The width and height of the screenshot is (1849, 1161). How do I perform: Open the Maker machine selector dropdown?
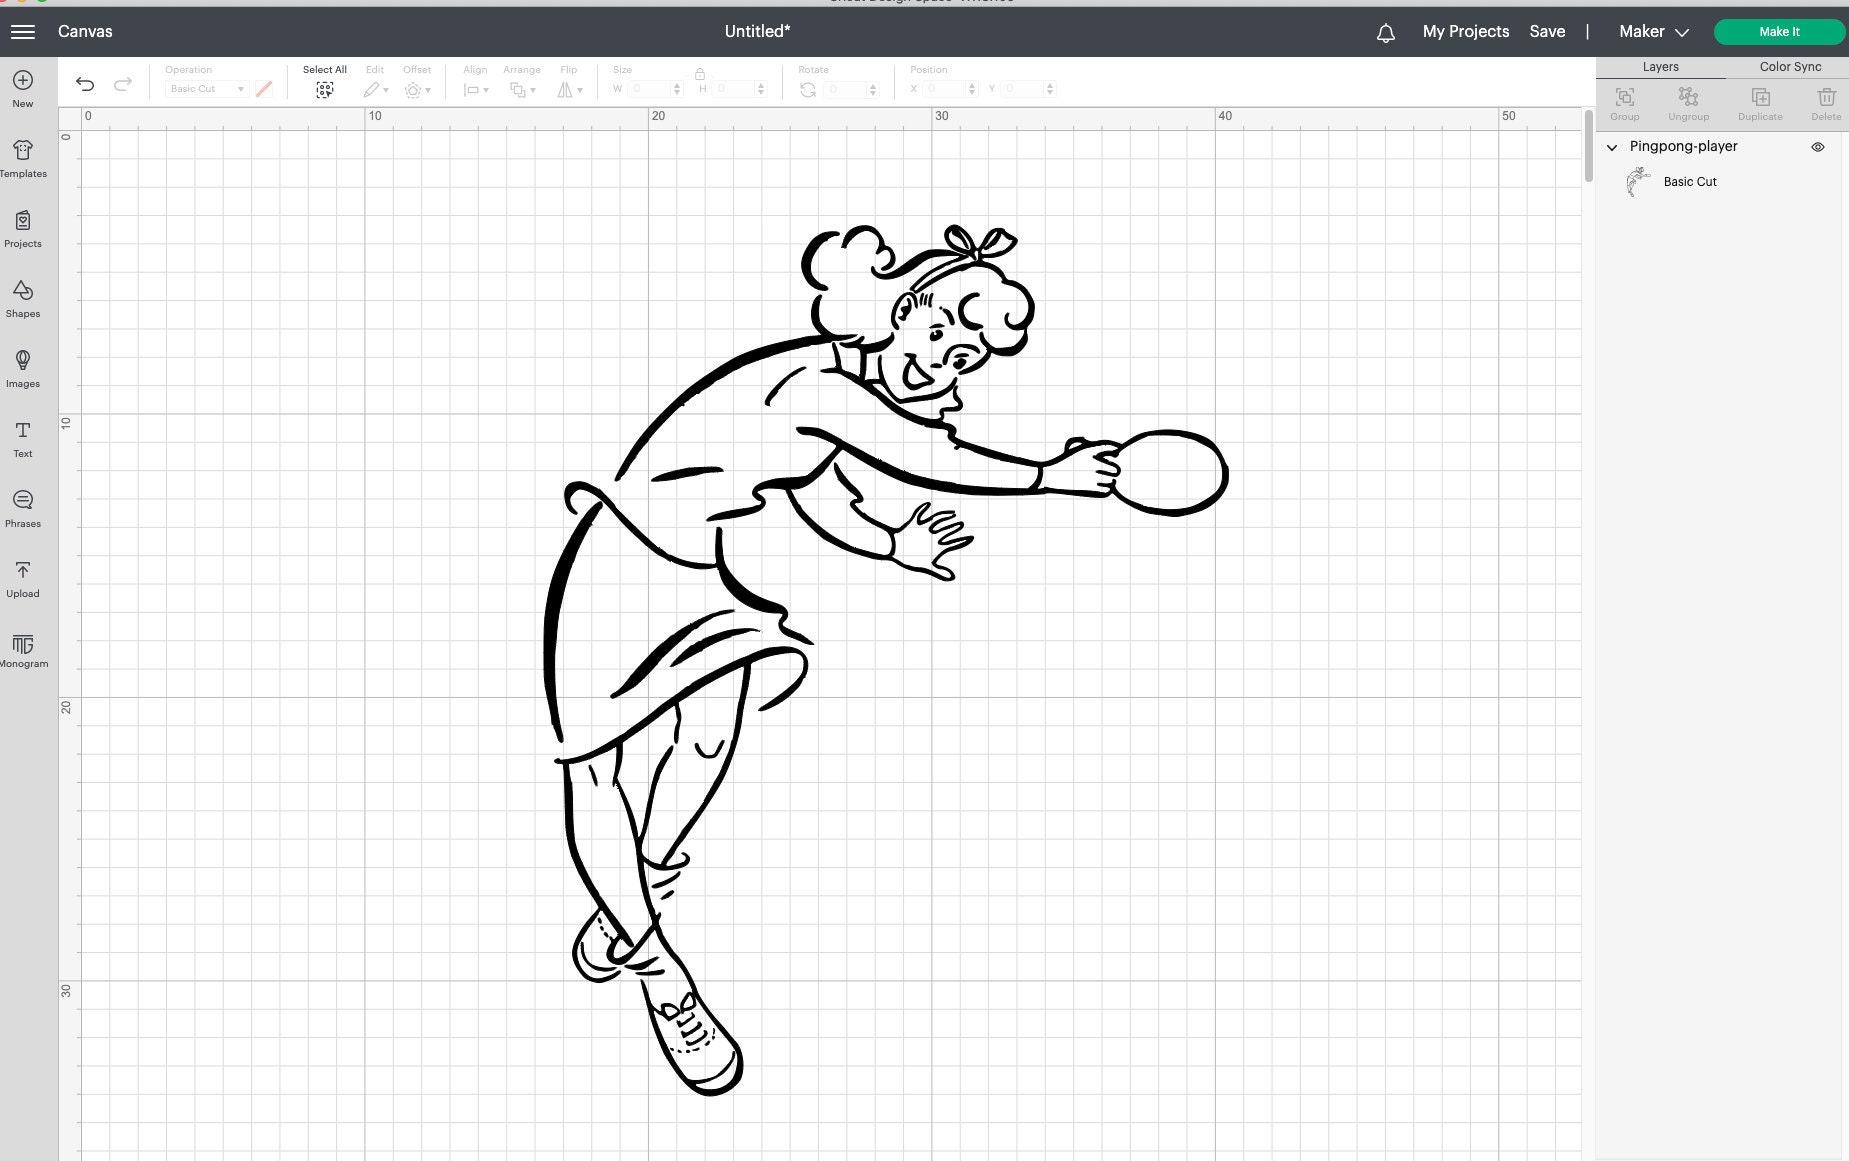pyautogui.click(x=1651, y=31)
